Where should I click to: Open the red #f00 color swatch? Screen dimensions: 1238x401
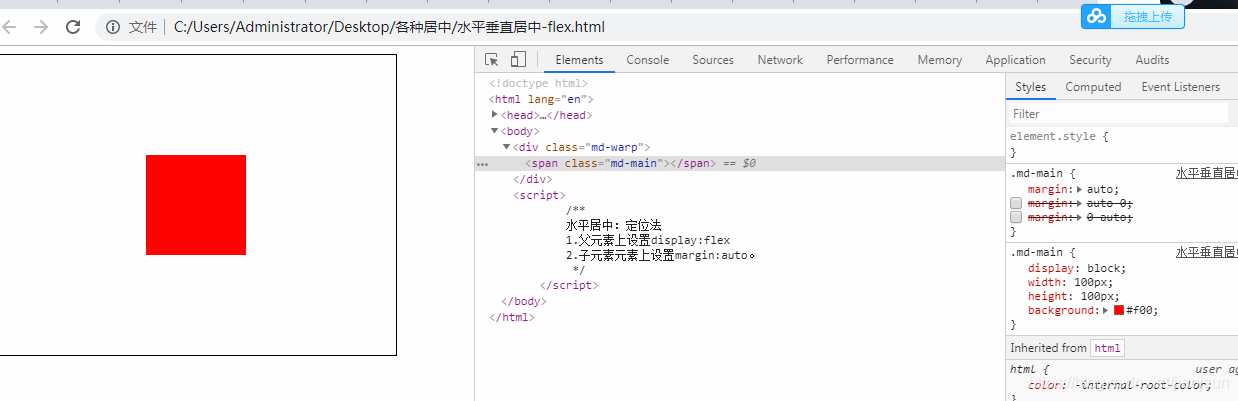point(1119,310)
